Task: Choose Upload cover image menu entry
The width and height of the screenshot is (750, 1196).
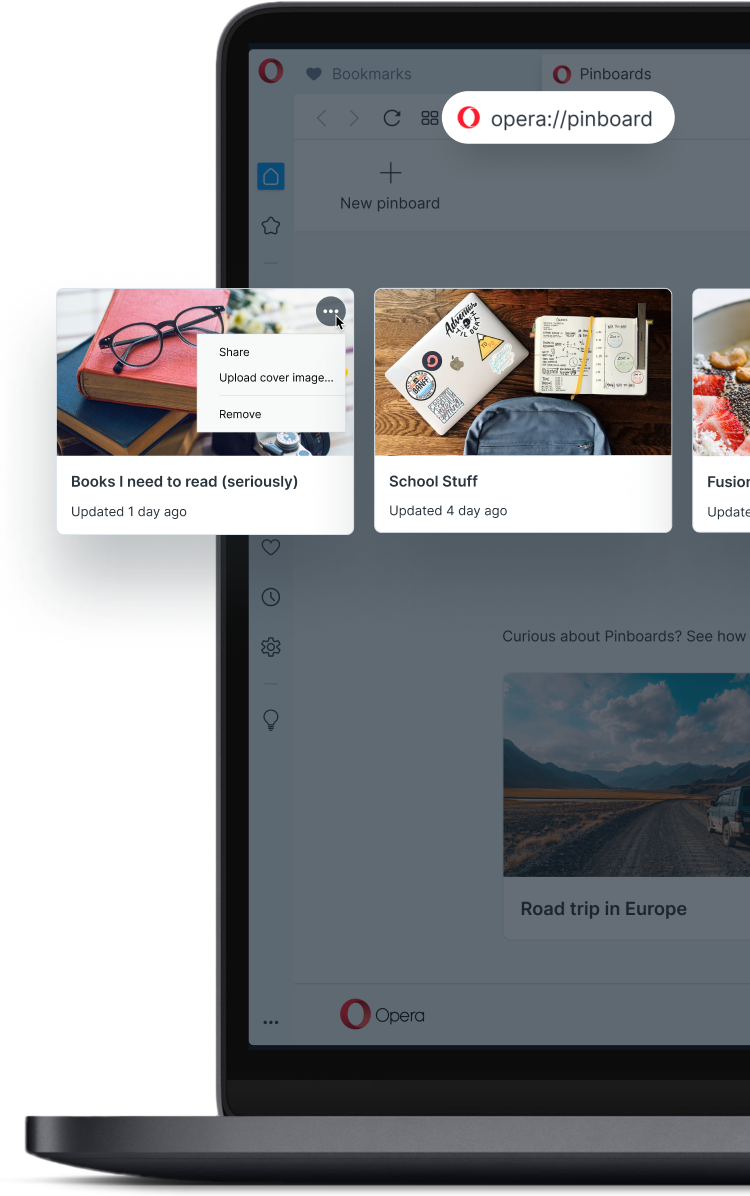Action: (x=276, y=378)
